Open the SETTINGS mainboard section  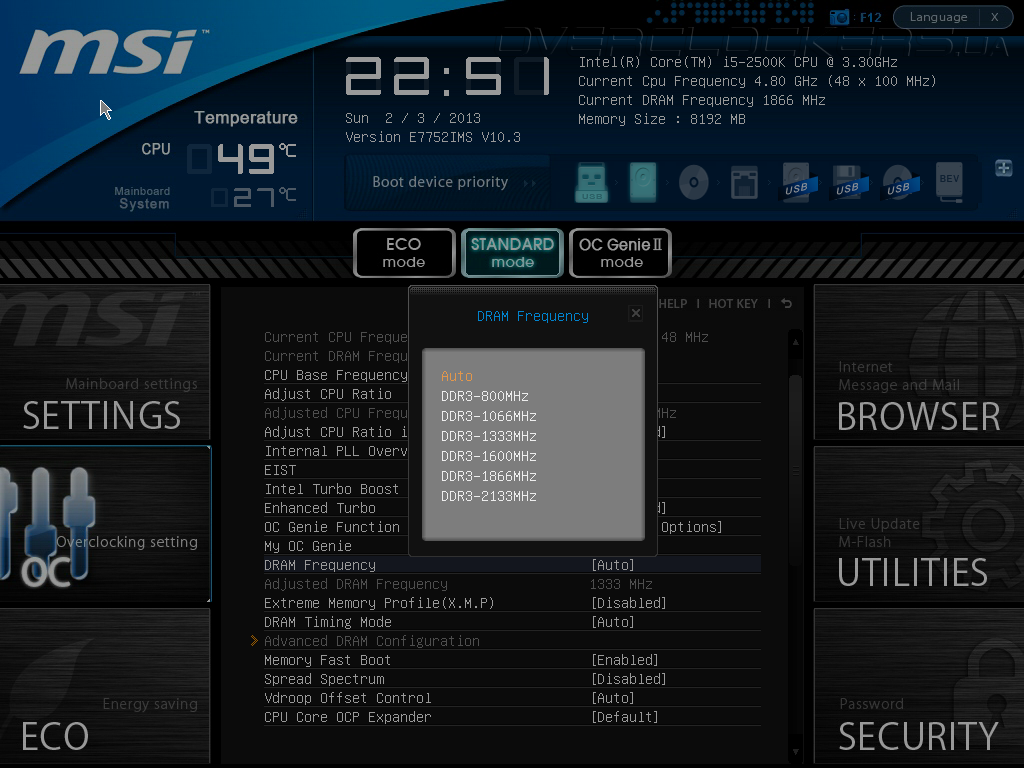coord(104,362)
